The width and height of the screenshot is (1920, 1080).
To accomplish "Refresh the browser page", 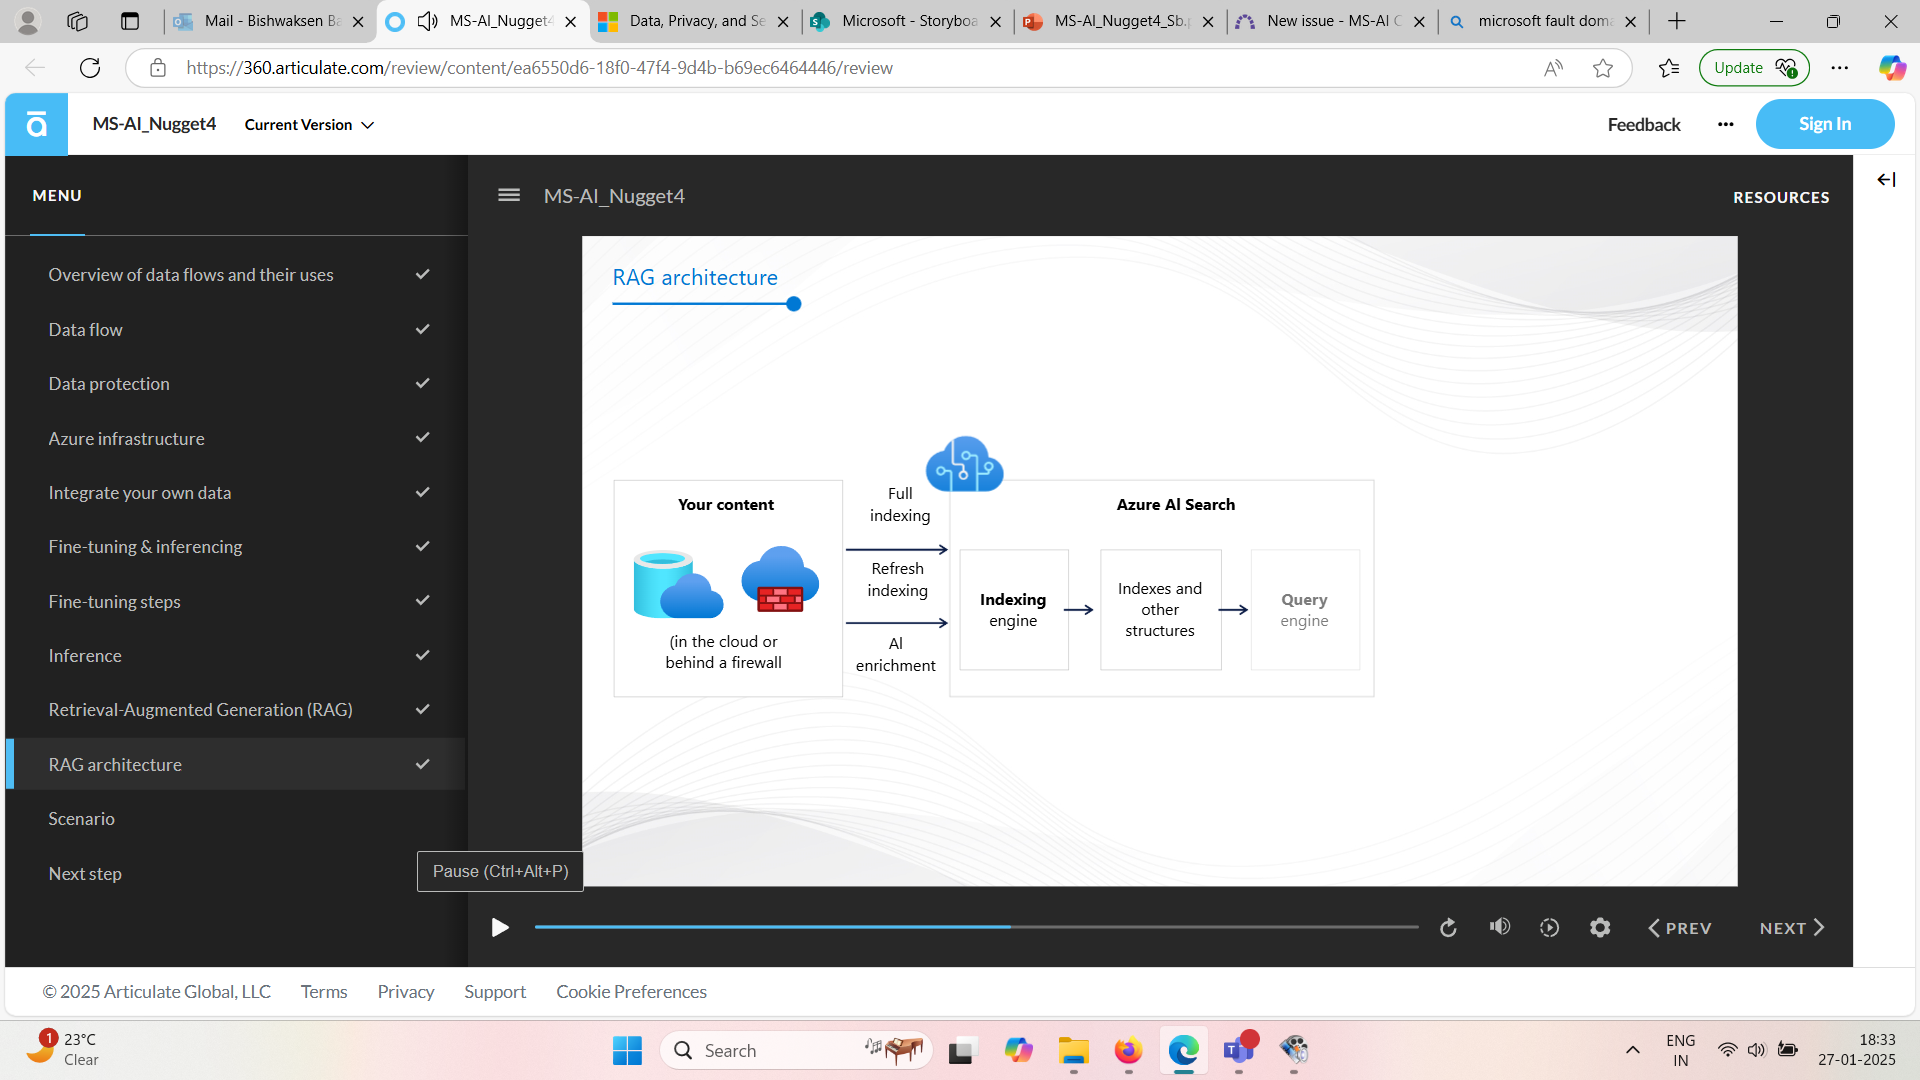I will (x=90, y=68).
